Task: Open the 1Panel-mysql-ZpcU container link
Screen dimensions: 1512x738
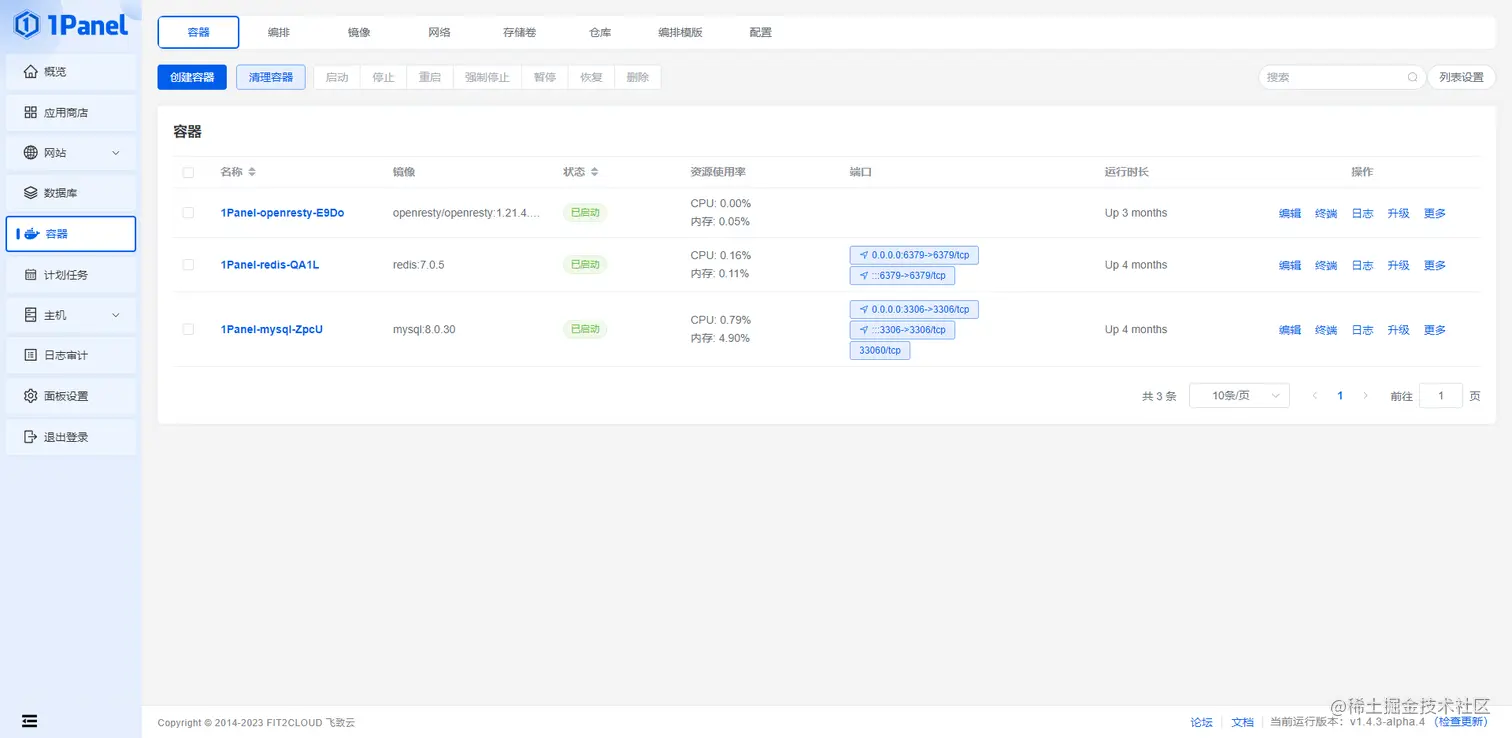Action: 272,330
